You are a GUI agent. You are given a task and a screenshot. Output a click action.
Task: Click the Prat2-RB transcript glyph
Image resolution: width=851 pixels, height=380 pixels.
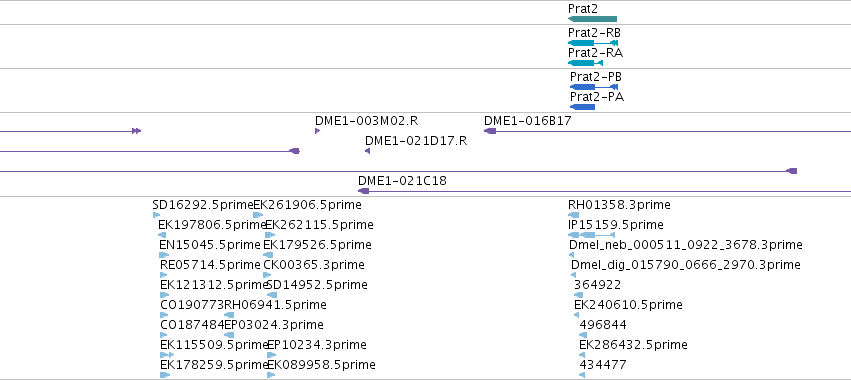[x=593, y=43]
